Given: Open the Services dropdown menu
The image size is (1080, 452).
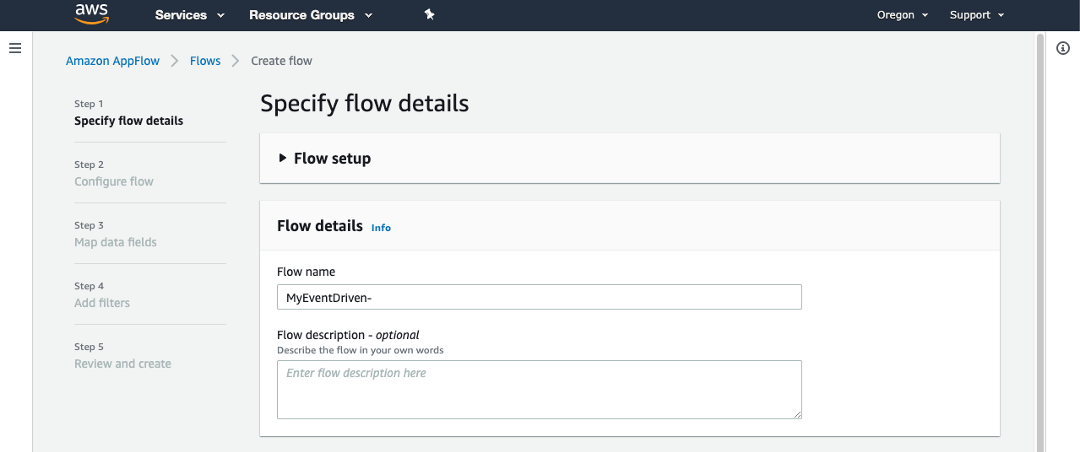Looking at the screenshot, I should 189,15.
